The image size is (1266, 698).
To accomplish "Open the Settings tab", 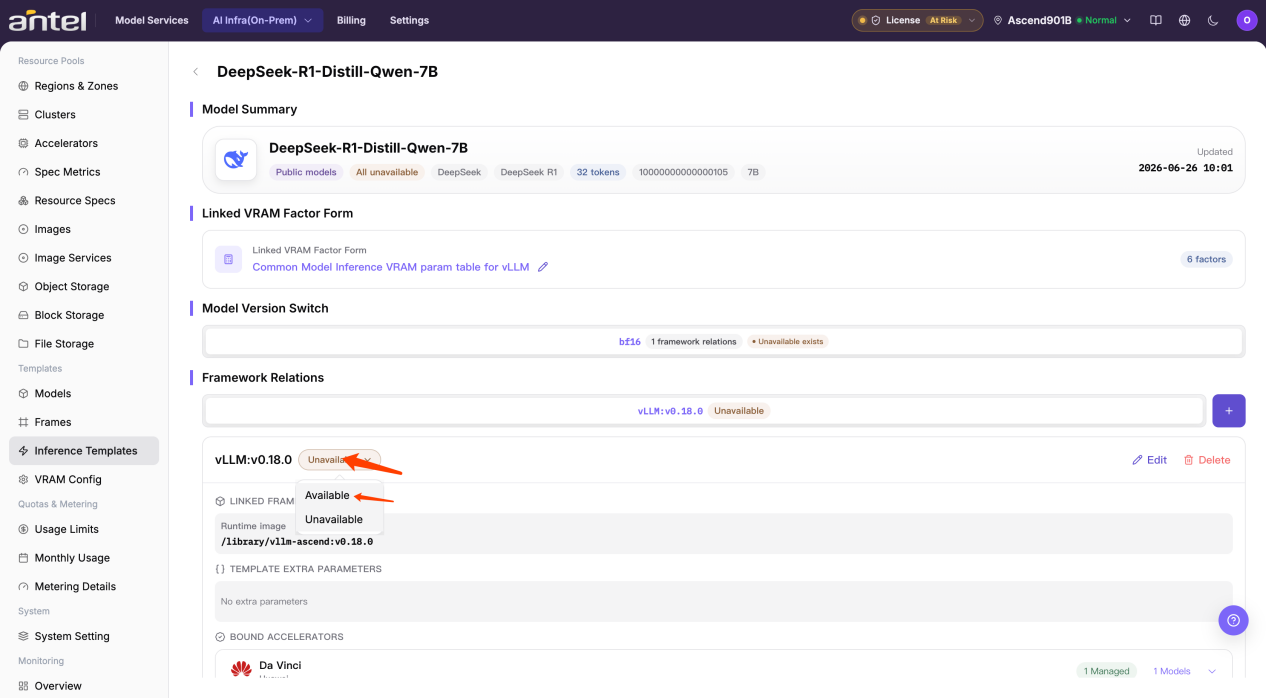I will (409, 20).
